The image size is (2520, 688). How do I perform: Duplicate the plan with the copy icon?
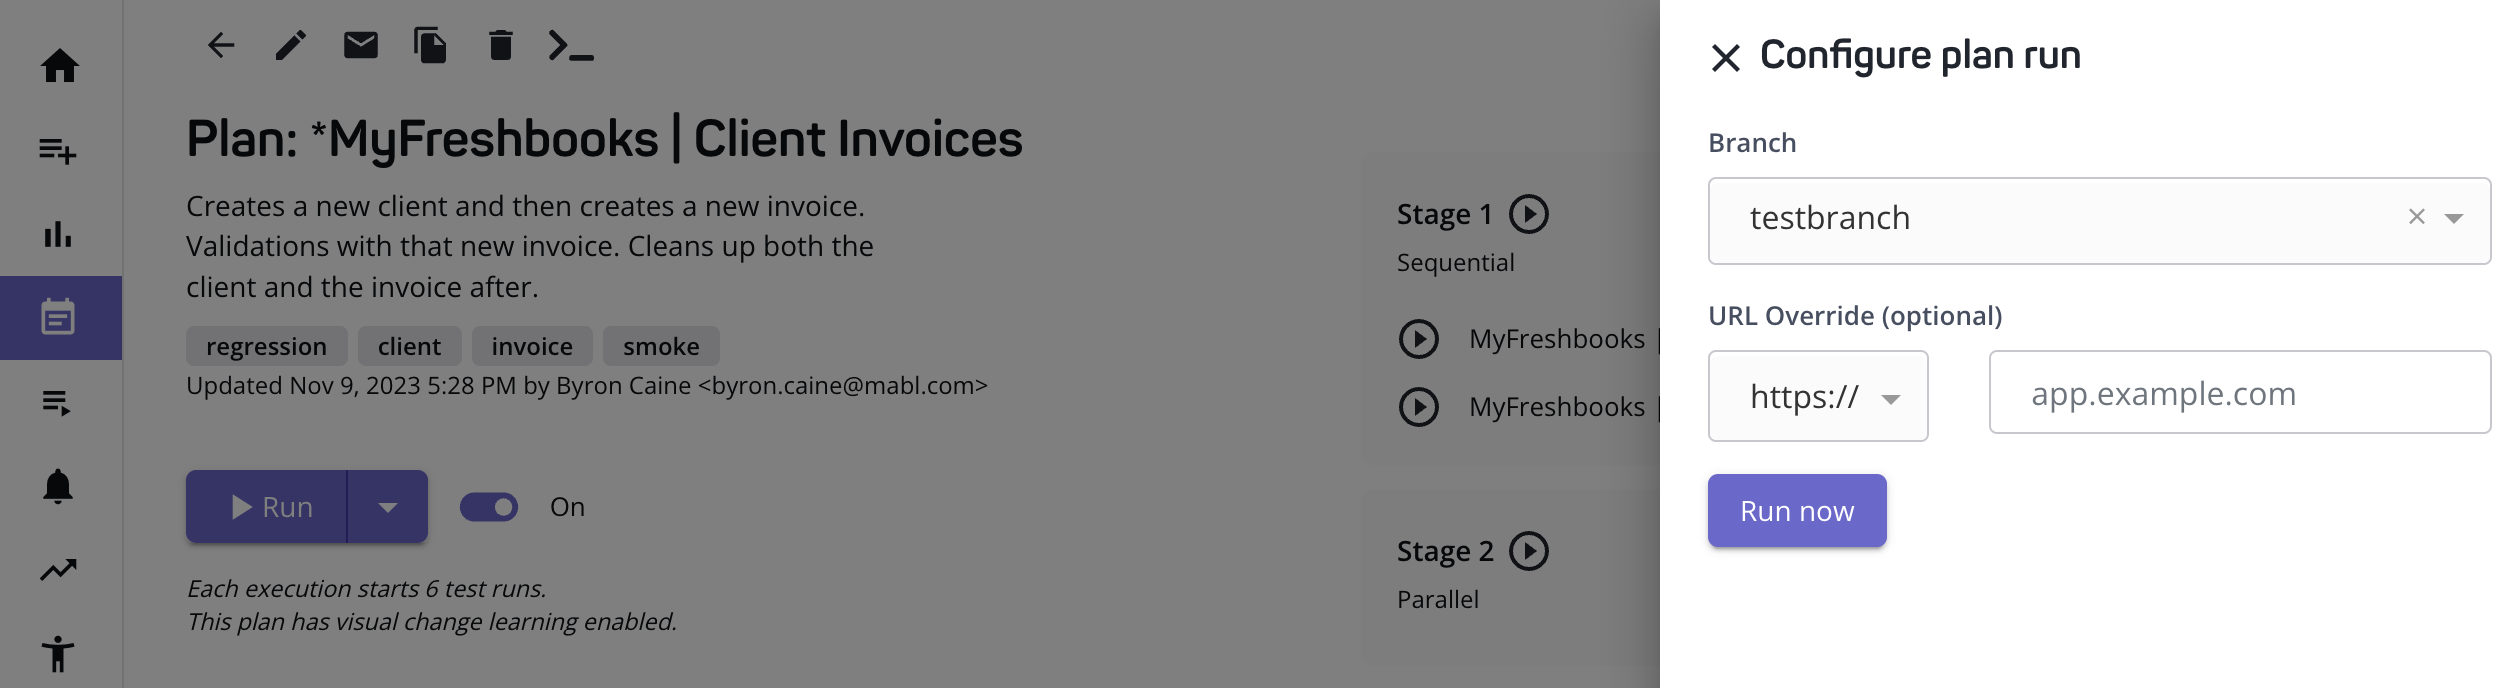click(x=430, y=45)
